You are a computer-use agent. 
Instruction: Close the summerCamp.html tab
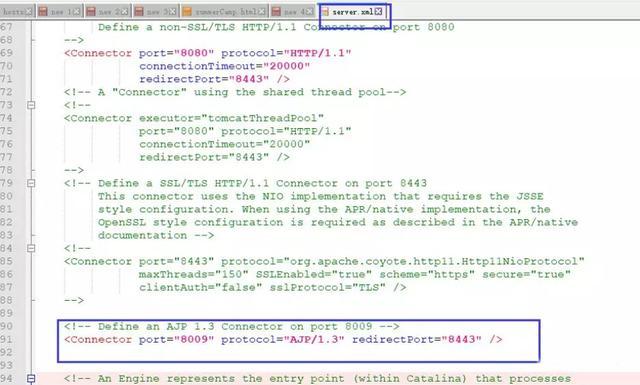[262, 12]
